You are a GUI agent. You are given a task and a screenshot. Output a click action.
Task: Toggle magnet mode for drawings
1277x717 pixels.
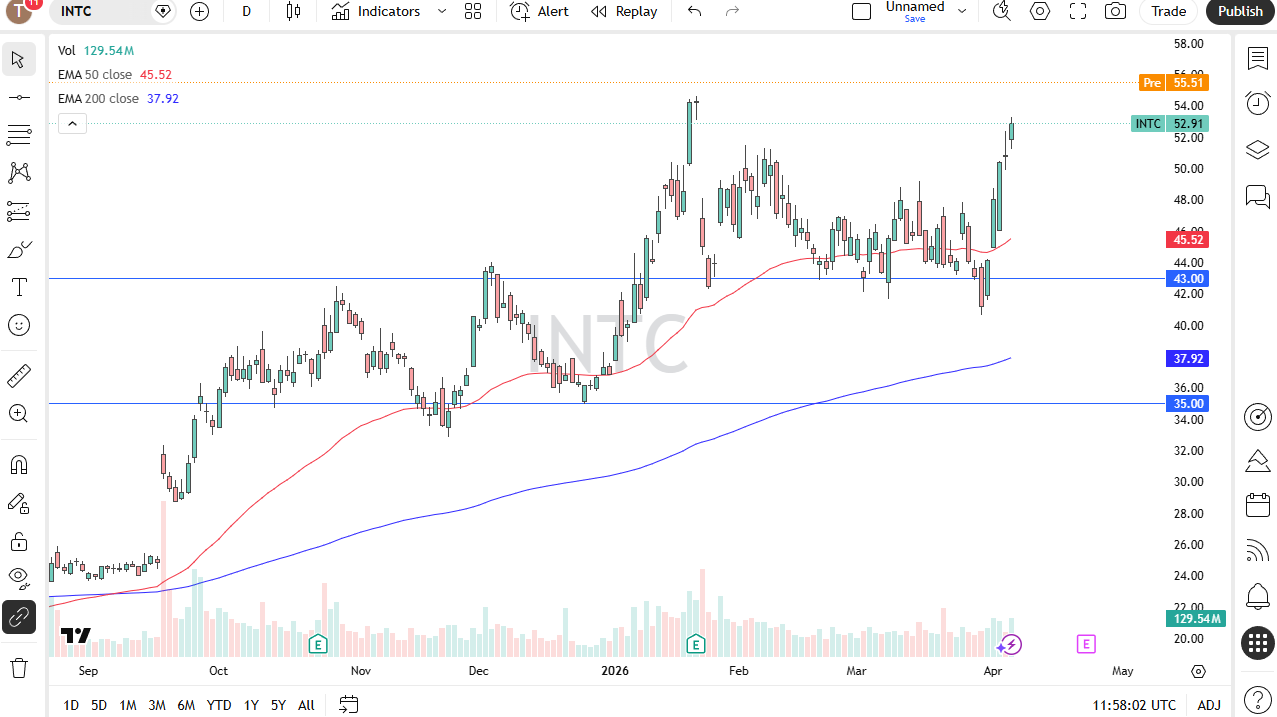(x=19, y=465)
